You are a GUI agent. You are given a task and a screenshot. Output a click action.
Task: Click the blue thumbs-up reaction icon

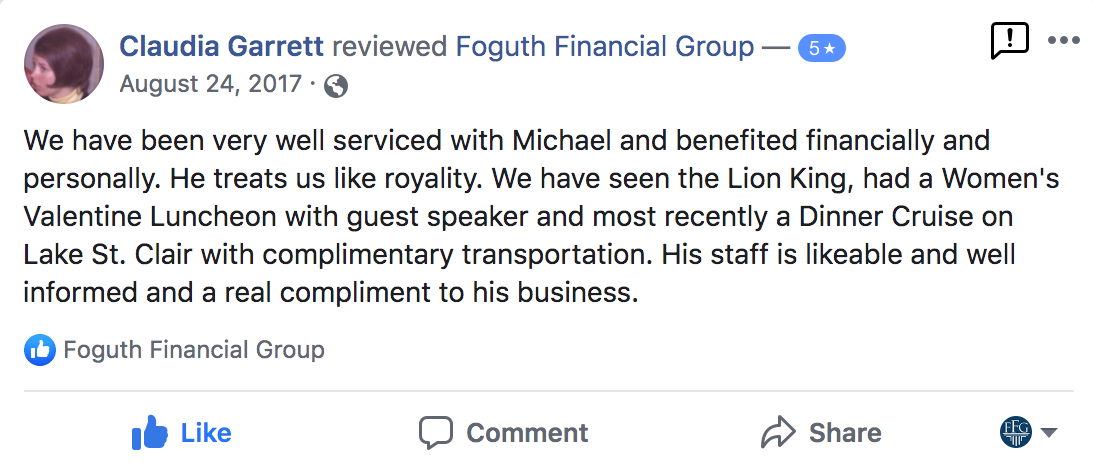pos(40,350)
